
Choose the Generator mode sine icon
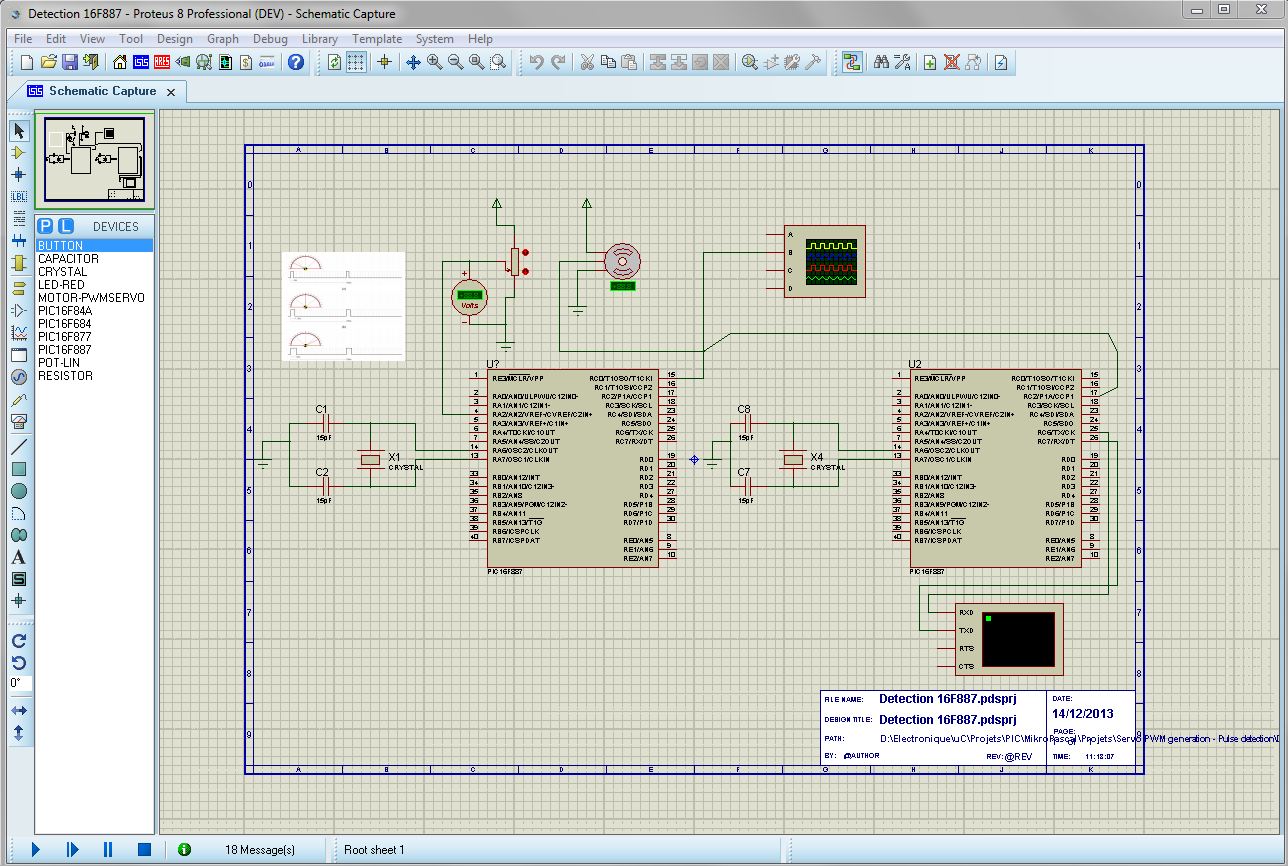(x=18, y=377)
